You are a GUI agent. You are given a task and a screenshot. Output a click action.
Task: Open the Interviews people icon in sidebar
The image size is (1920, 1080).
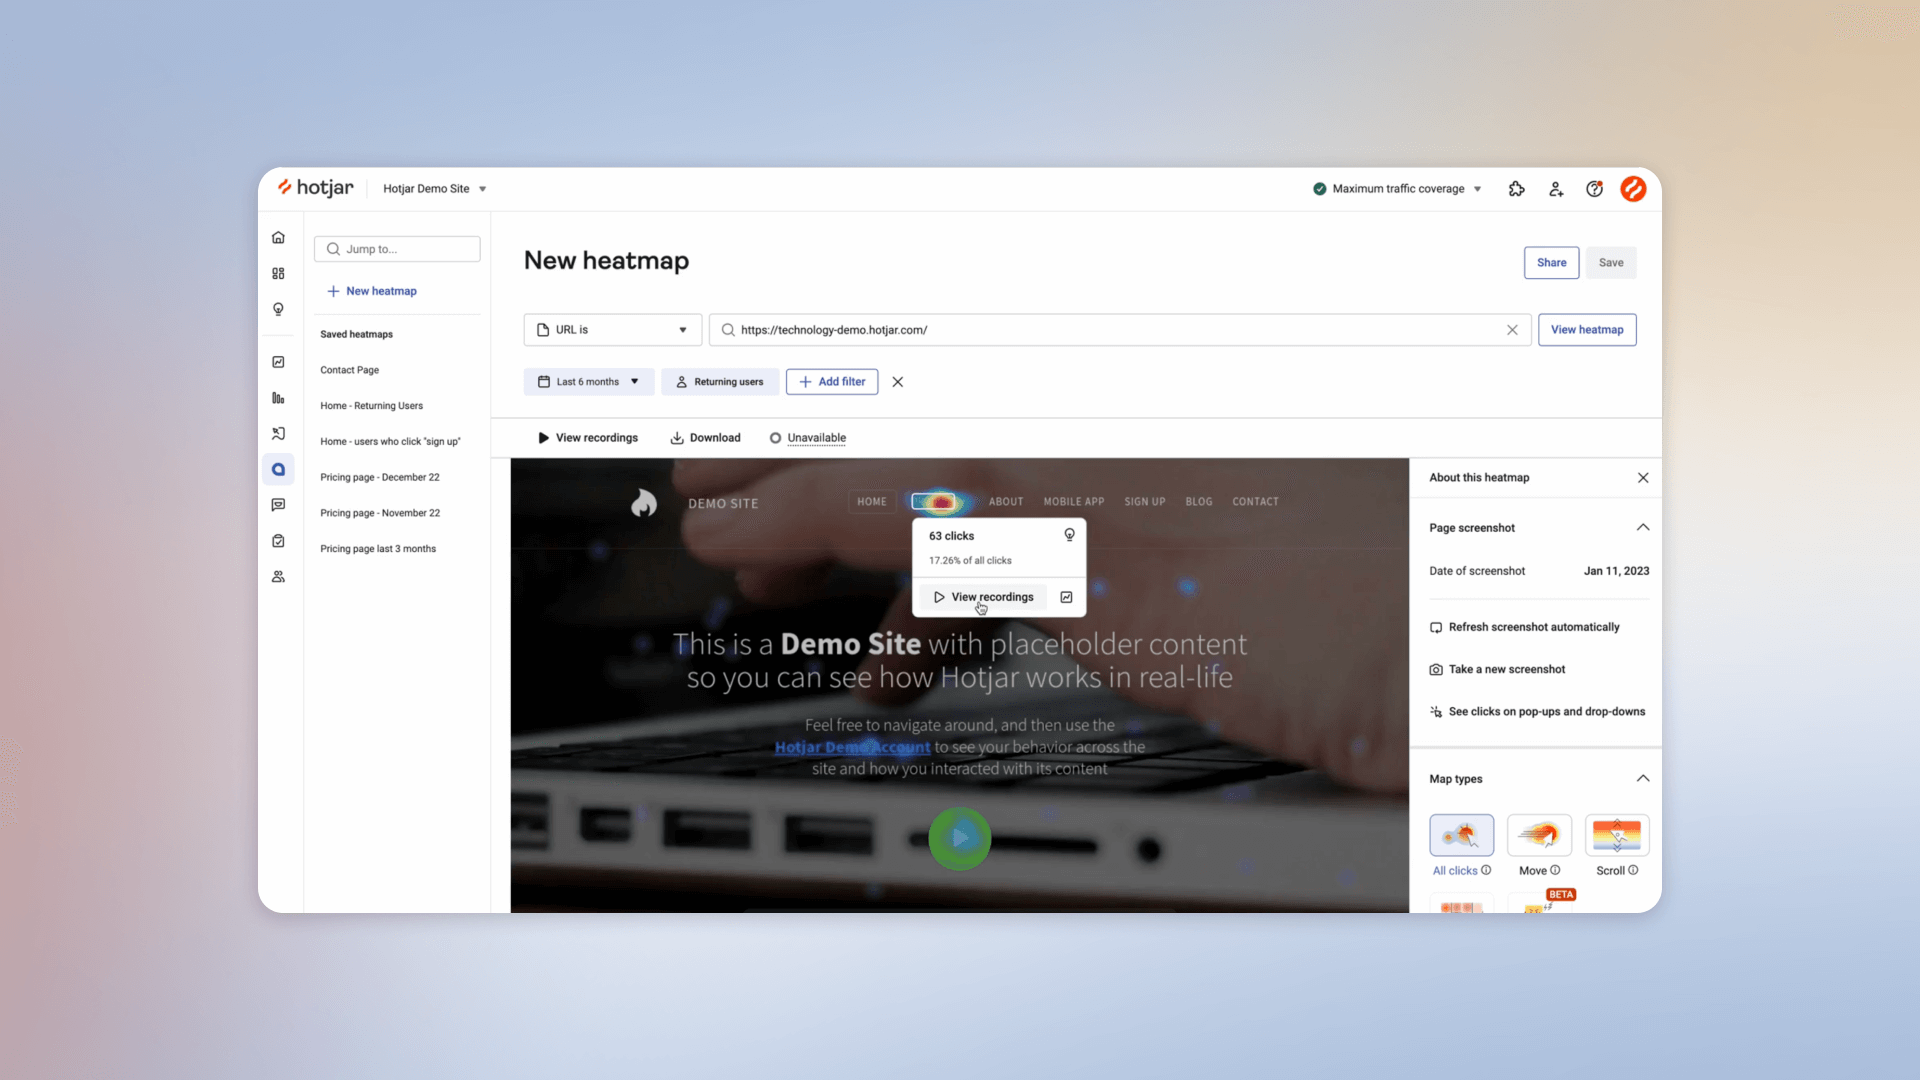coord(278,577)
